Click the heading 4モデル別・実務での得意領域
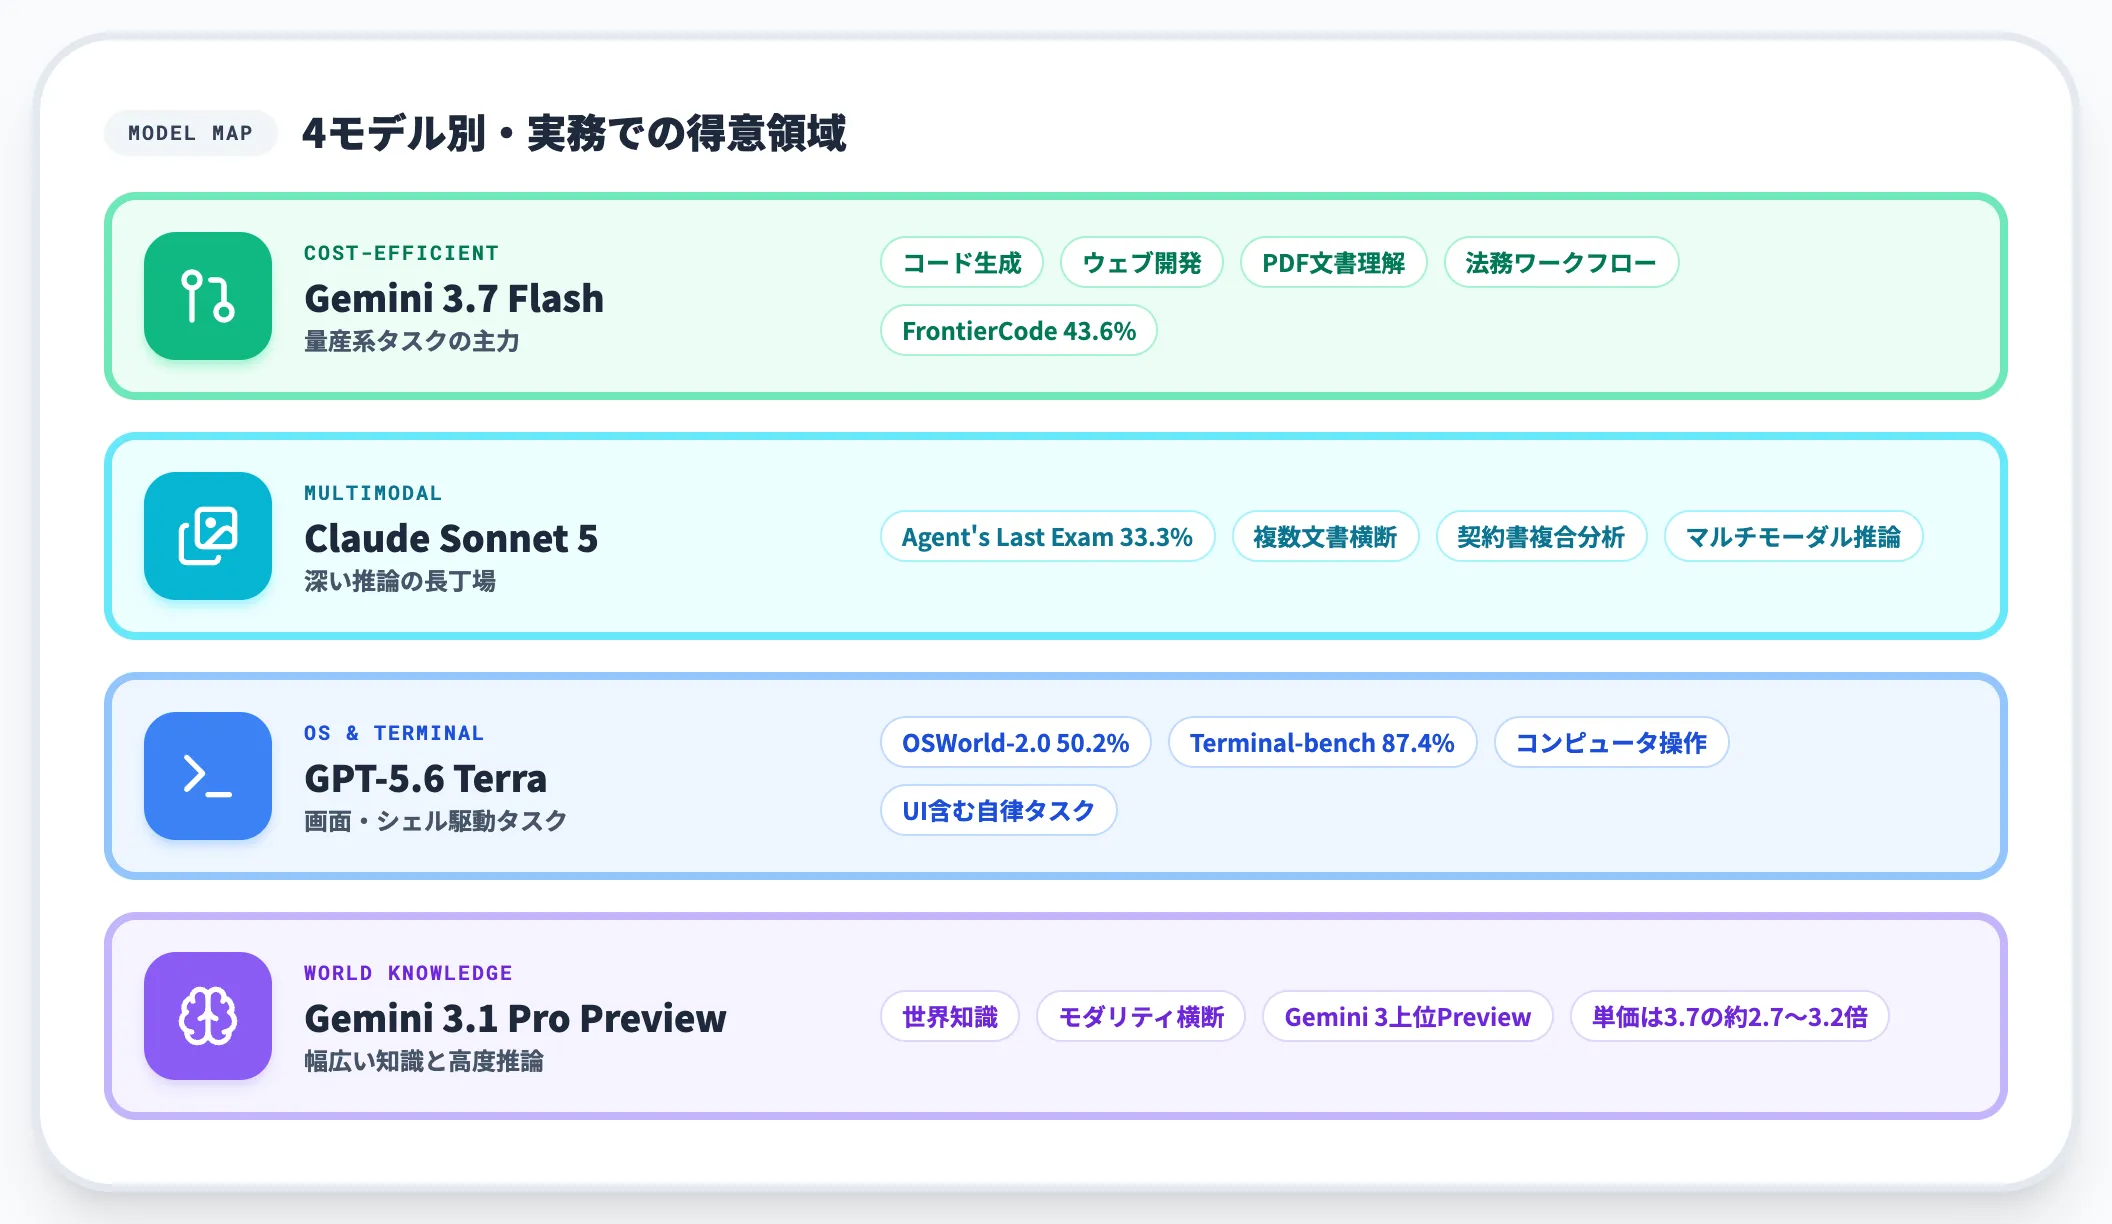 coord(574,133)
